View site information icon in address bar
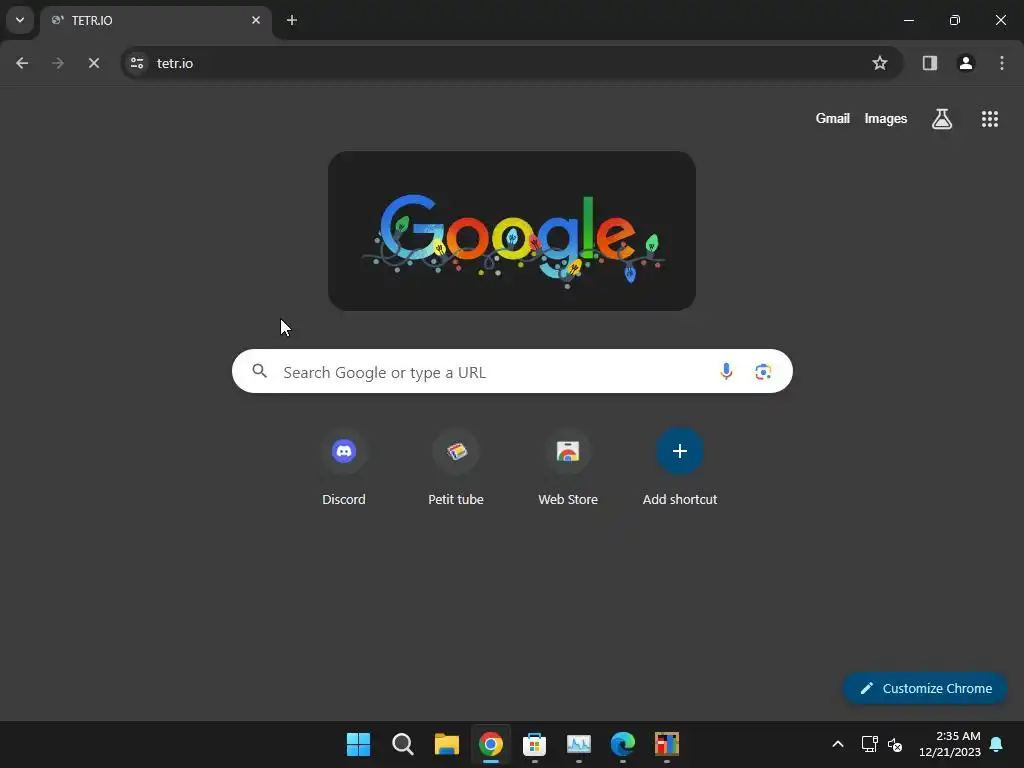Screen dimensions: 1024x768 [137, 63]
